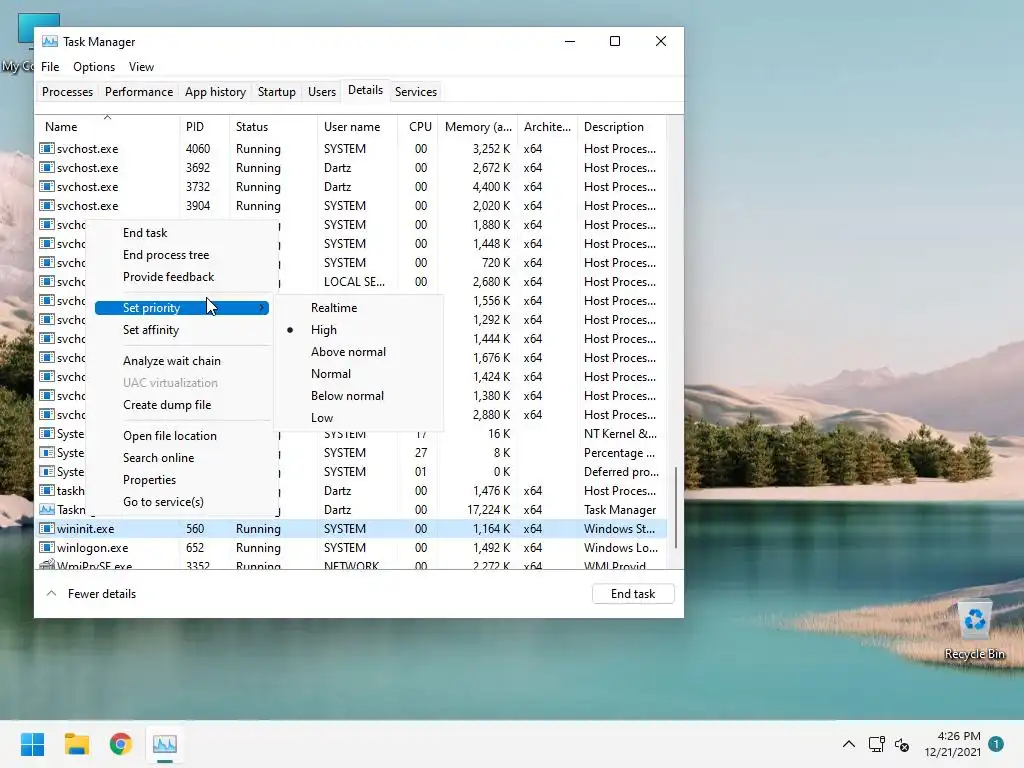Choose Below normal priority
The image size is (1024, 768).
click(x=347, y=396)
